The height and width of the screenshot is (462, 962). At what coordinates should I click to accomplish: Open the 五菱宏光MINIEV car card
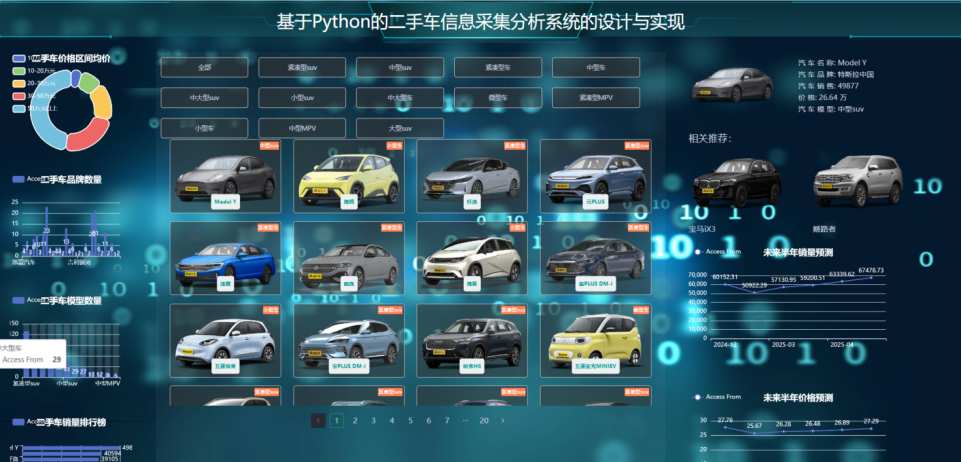[x=596, y=341]
